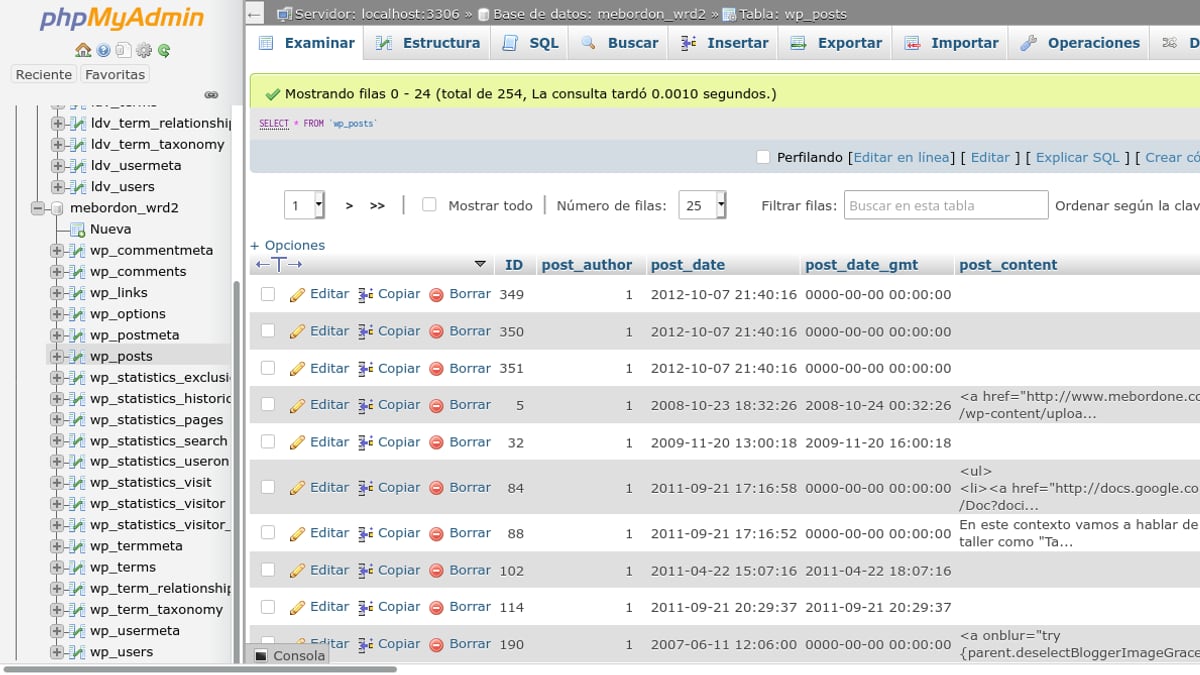This screenshot has height=675, width=1200.
Task: Click pencil edit icon for row ID 5
Action: (297, 405)
